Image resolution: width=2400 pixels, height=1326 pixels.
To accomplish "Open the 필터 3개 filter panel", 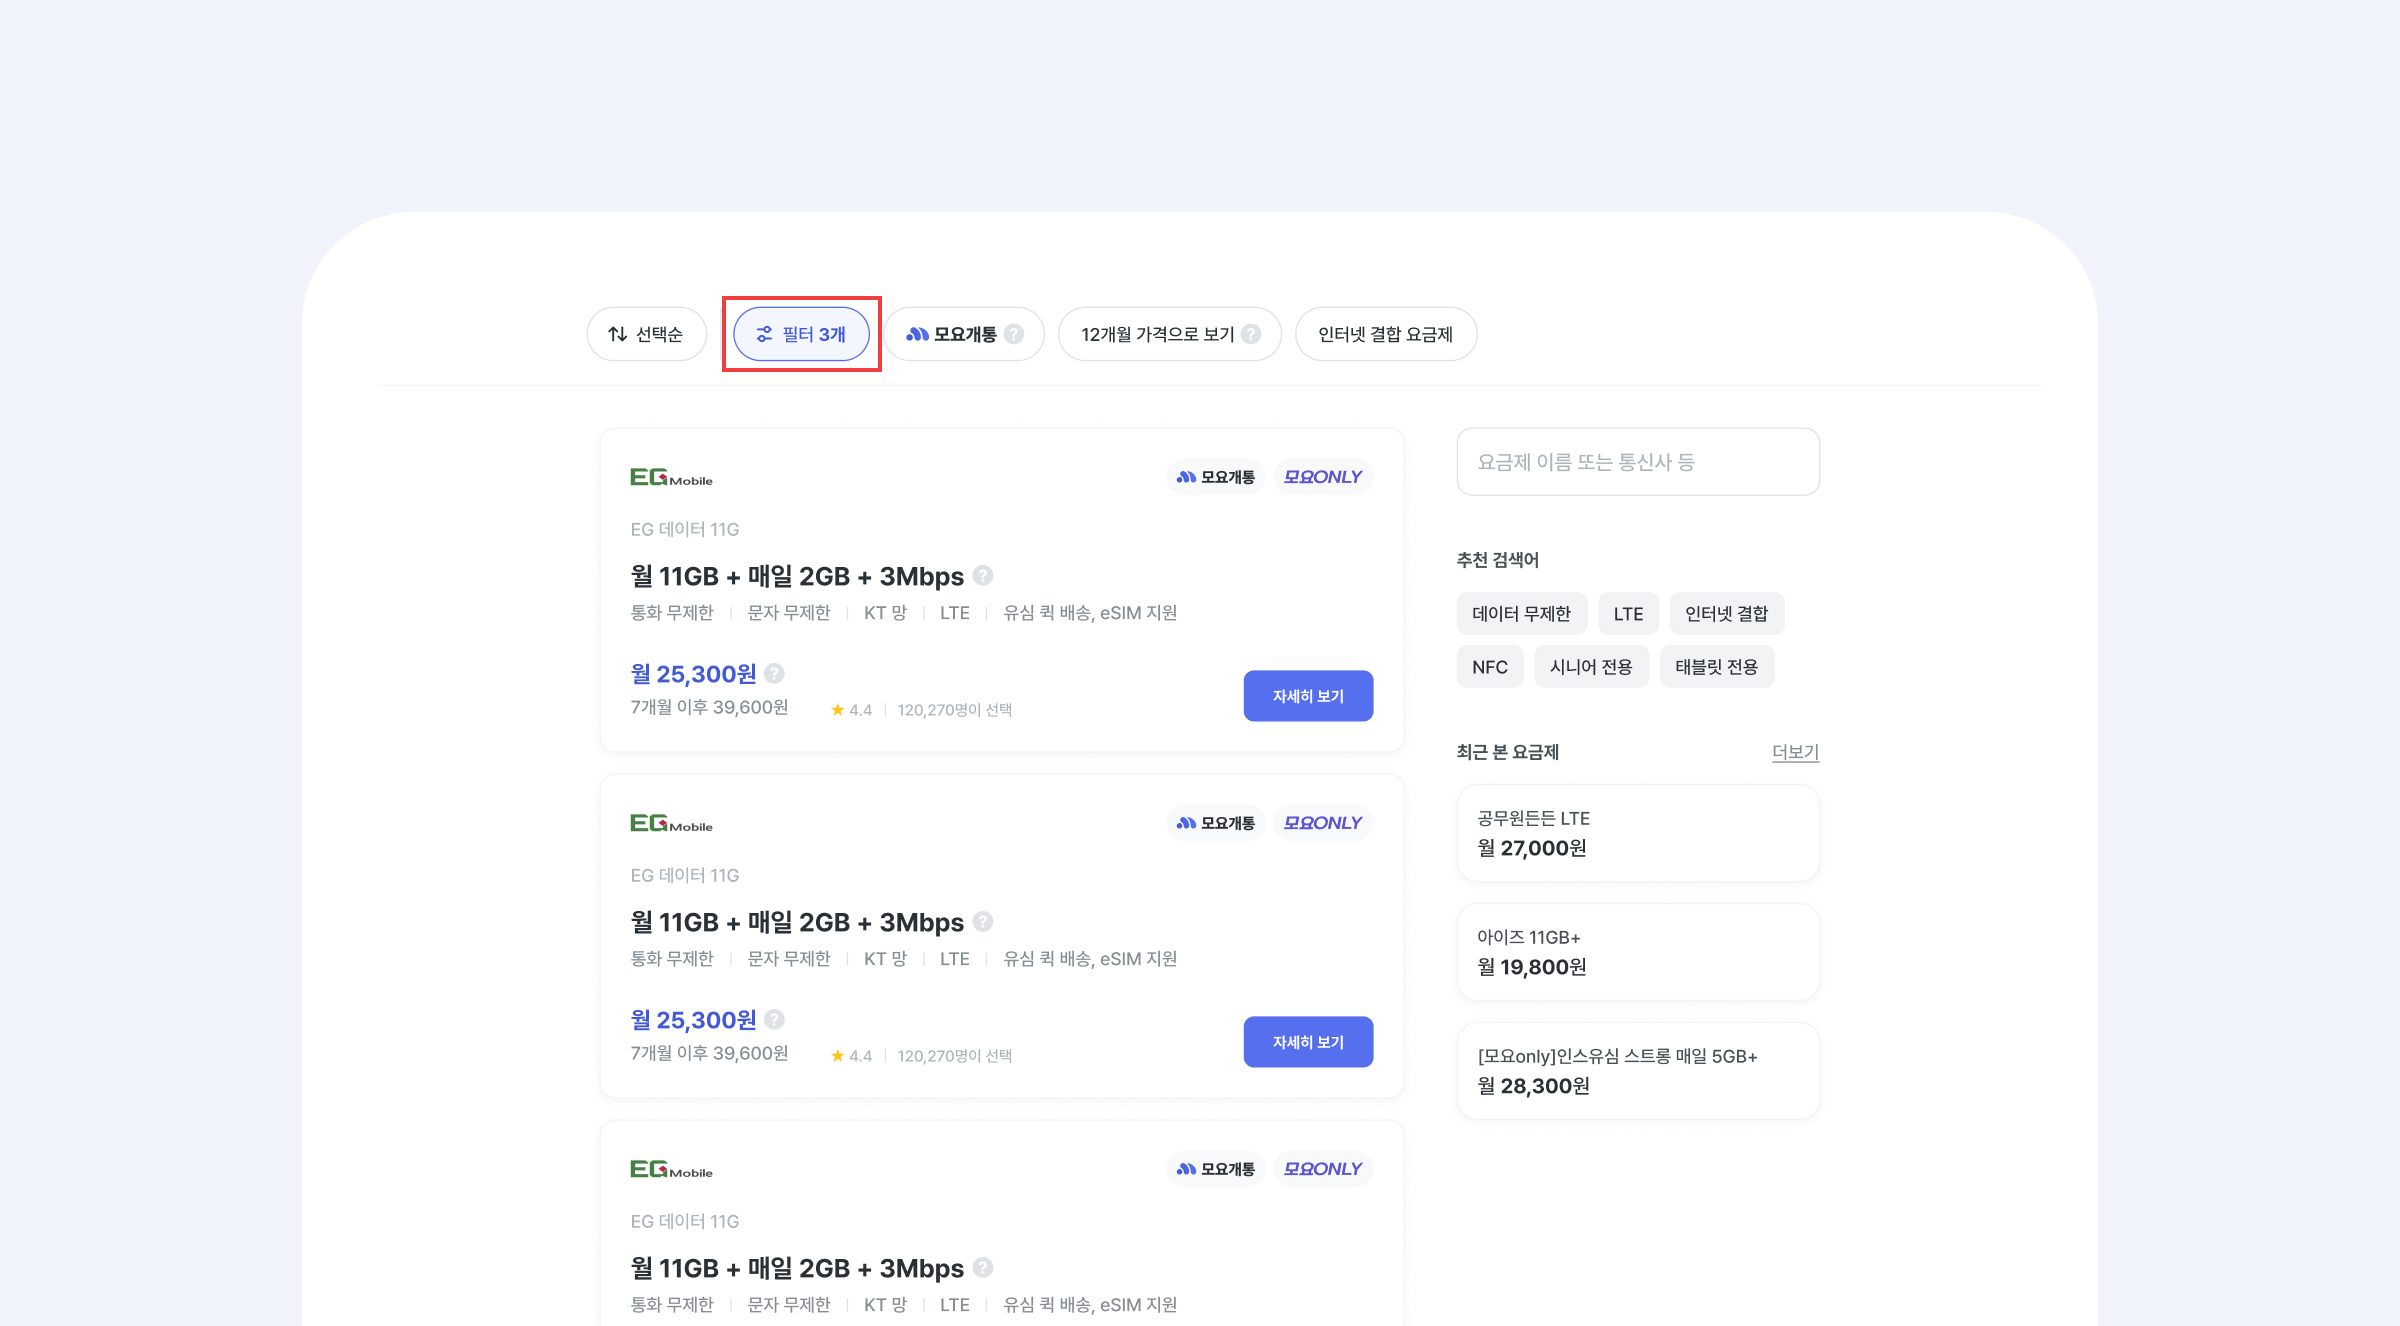I will click(x=801, y=334).
